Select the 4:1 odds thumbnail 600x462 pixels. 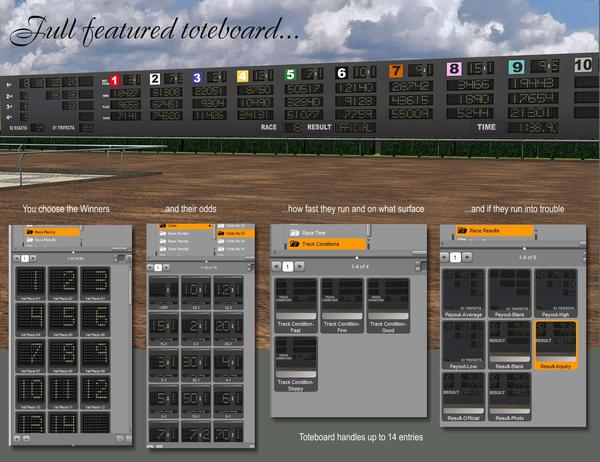[x=228, y=366]
